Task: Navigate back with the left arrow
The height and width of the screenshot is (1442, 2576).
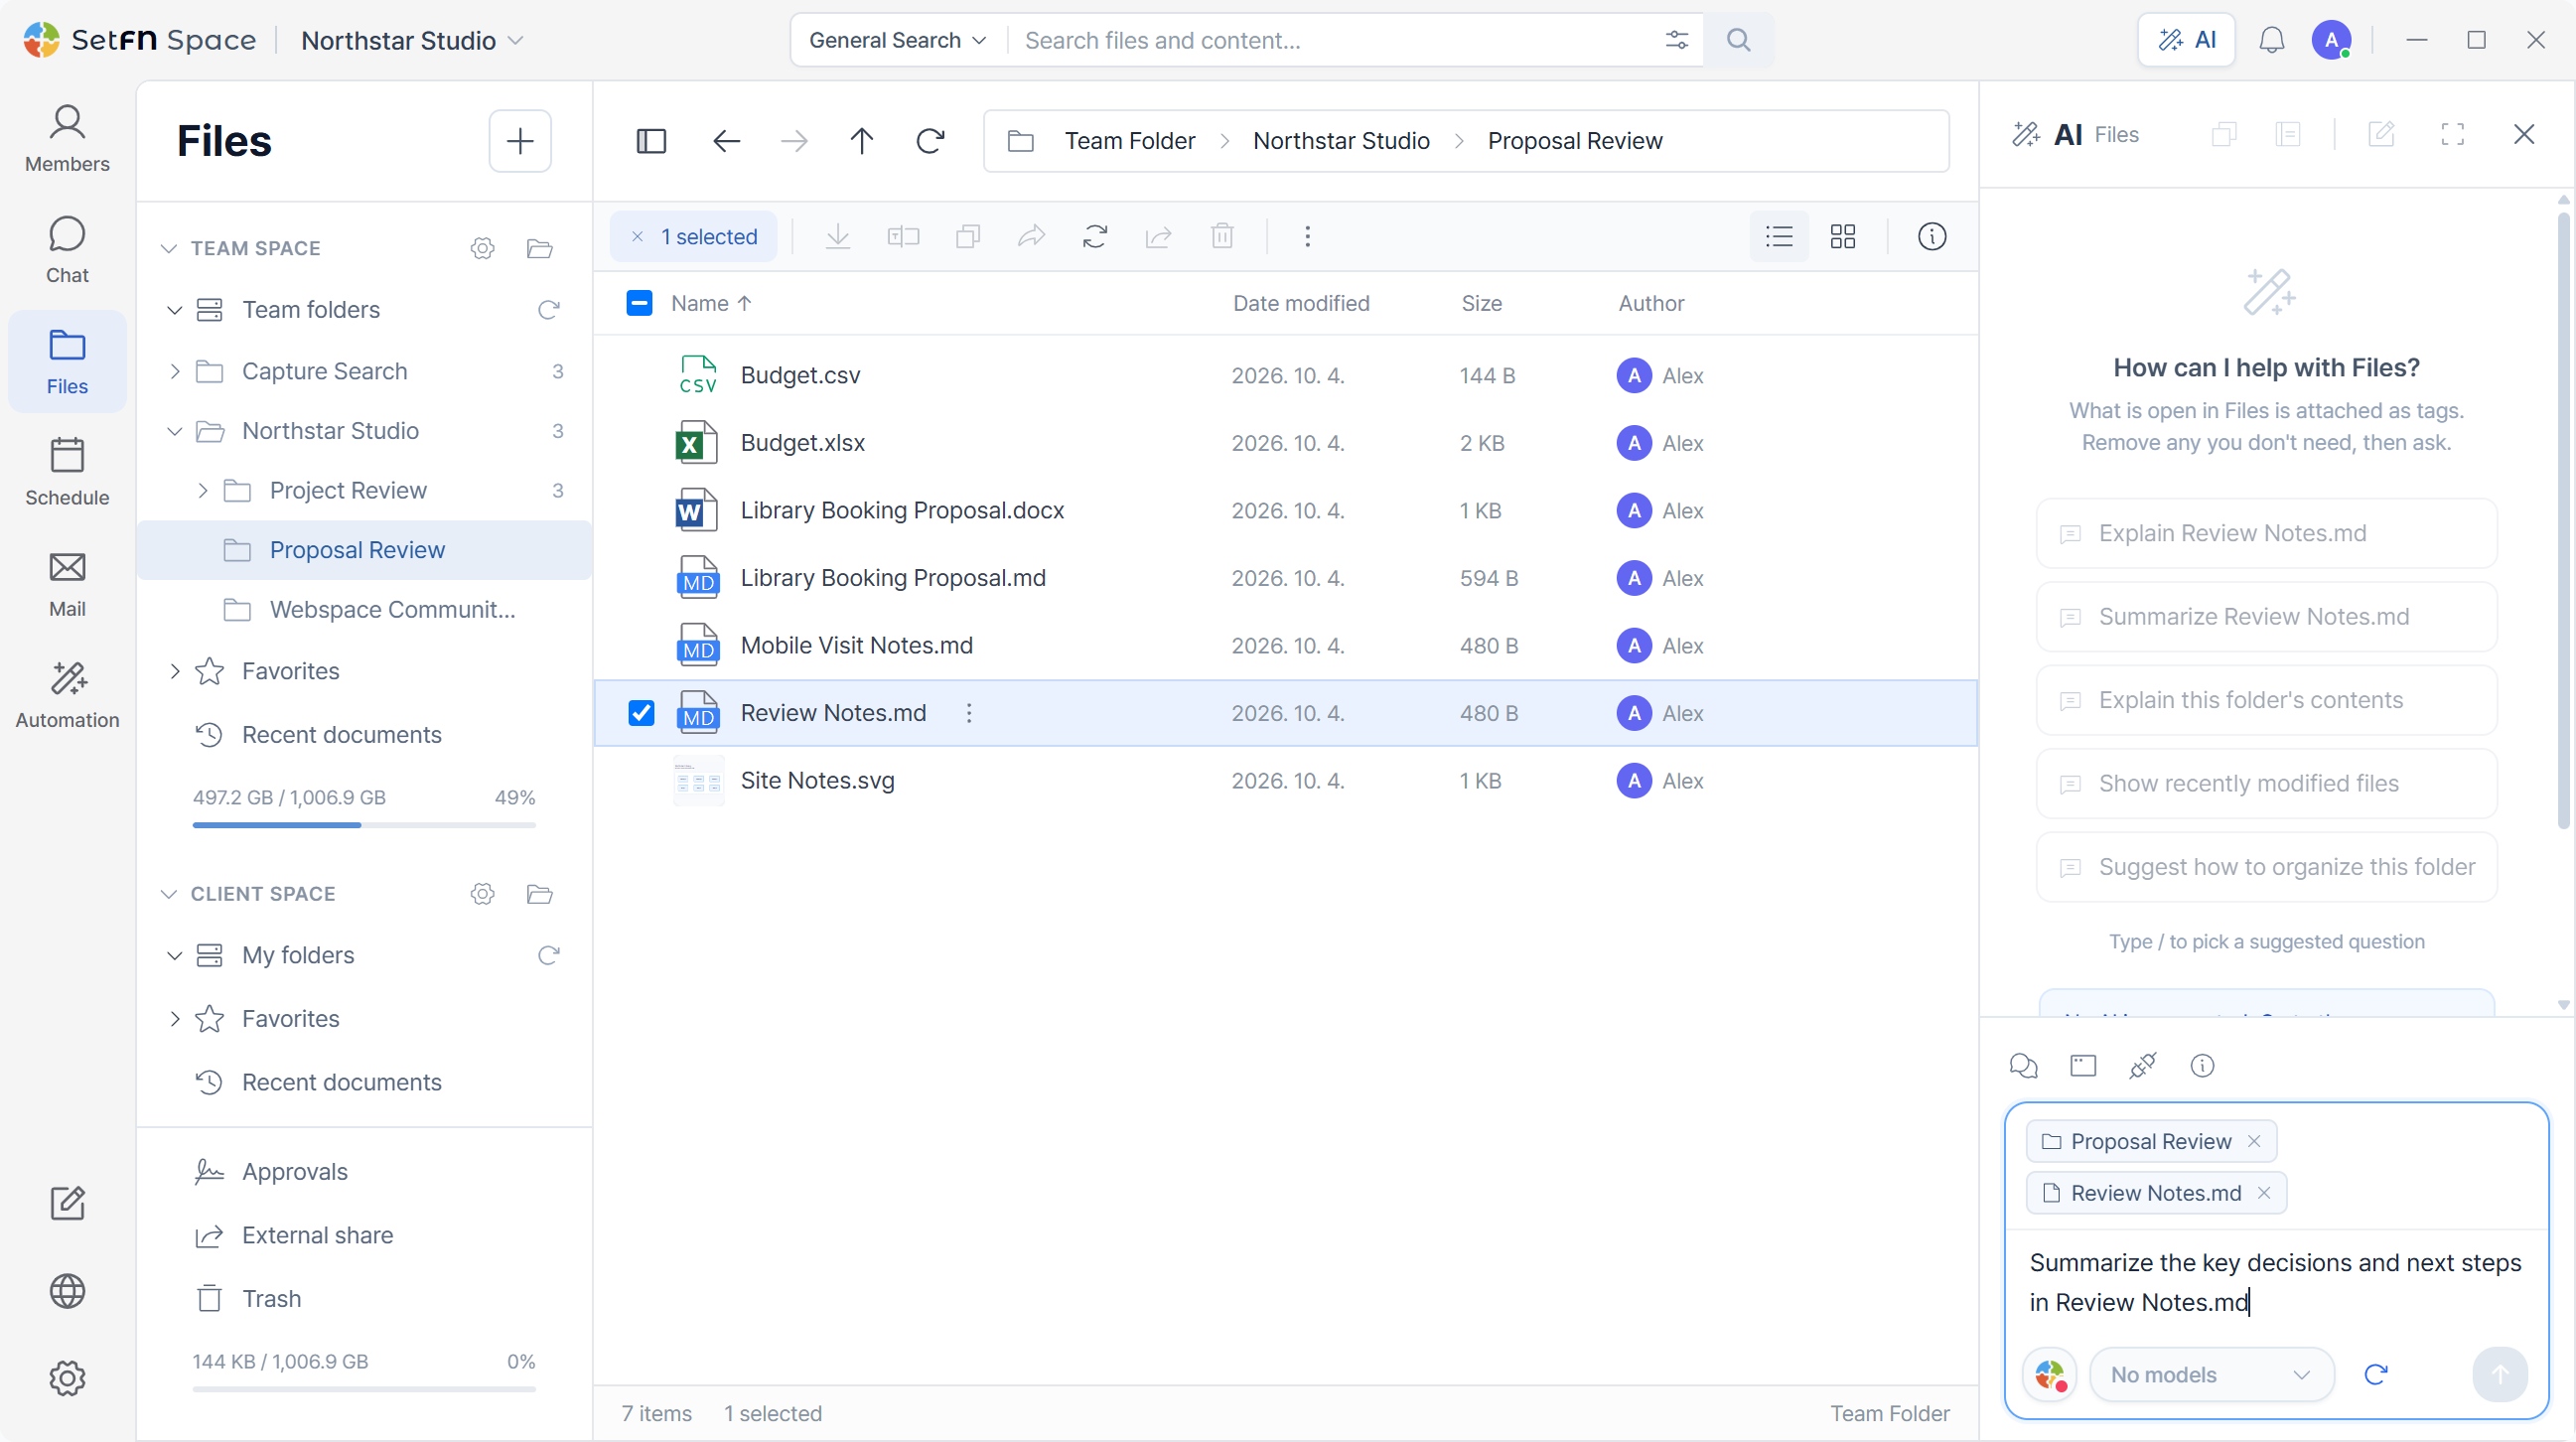Action: coord(726,141)
